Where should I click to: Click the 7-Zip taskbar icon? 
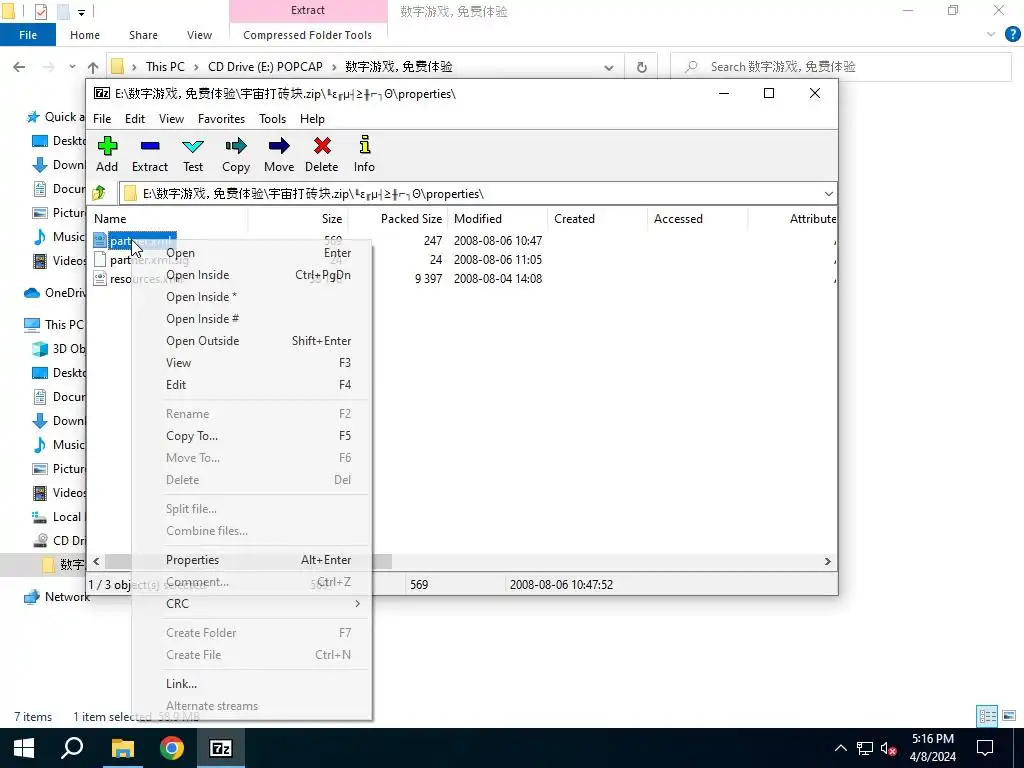click(x=221, y=748)
